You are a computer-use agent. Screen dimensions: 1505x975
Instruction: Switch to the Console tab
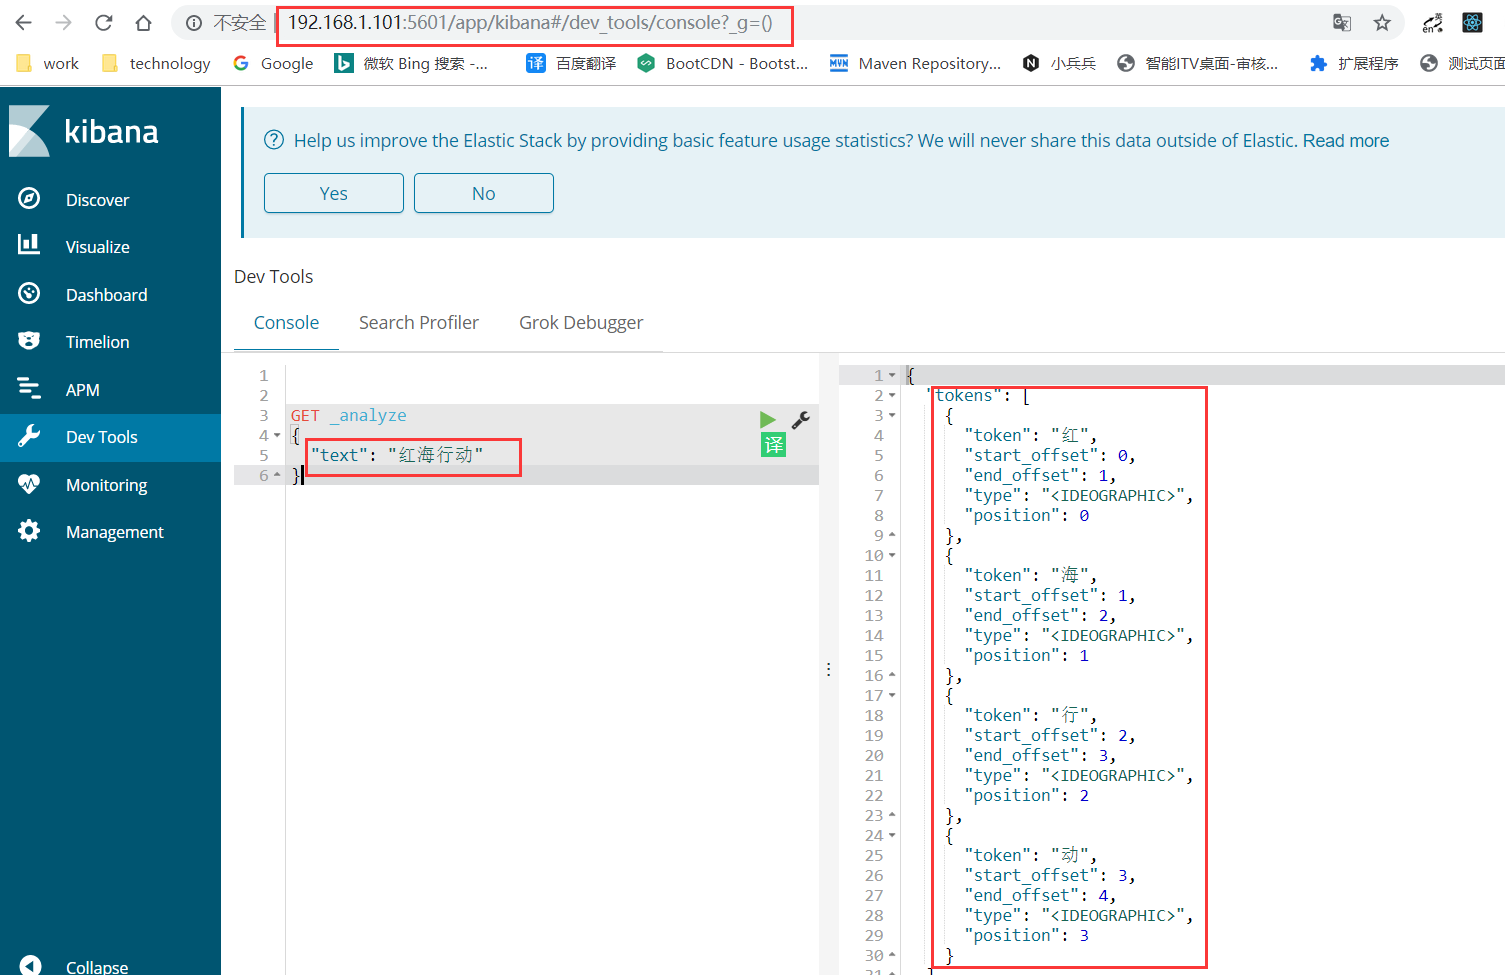pos(286,322)
